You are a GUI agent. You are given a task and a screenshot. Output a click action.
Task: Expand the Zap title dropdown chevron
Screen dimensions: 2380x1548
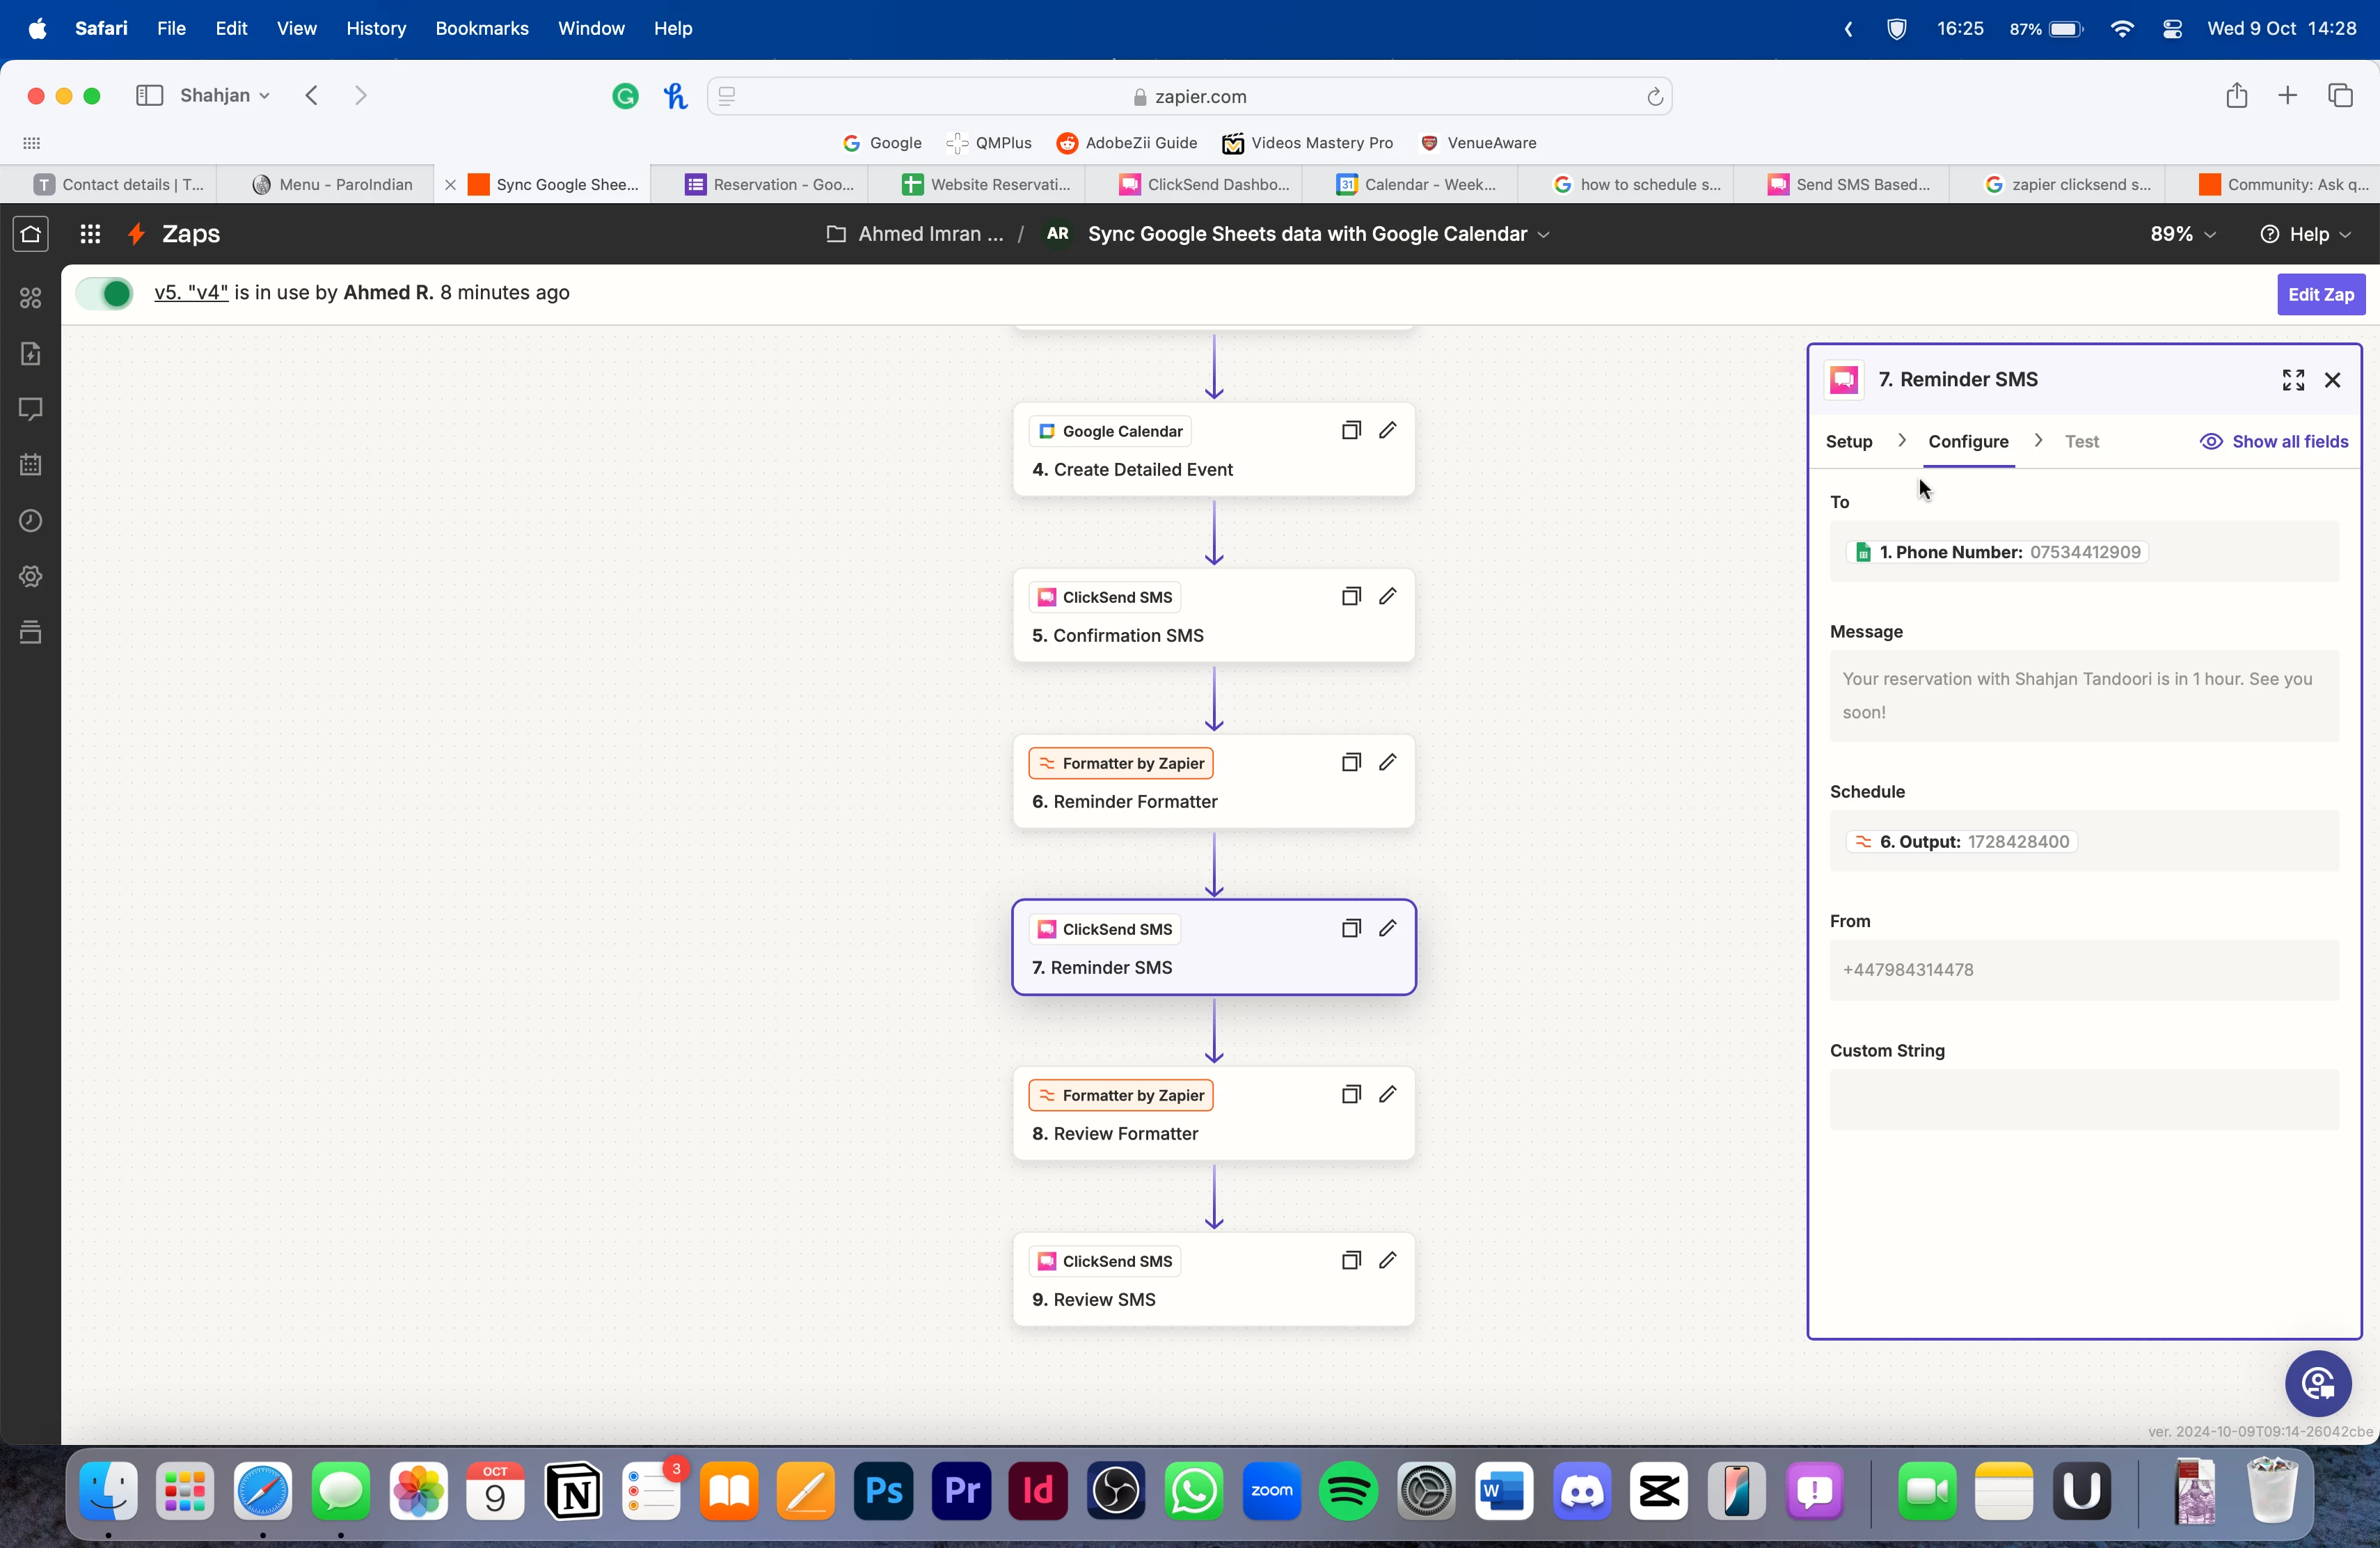pos(1543,234)
